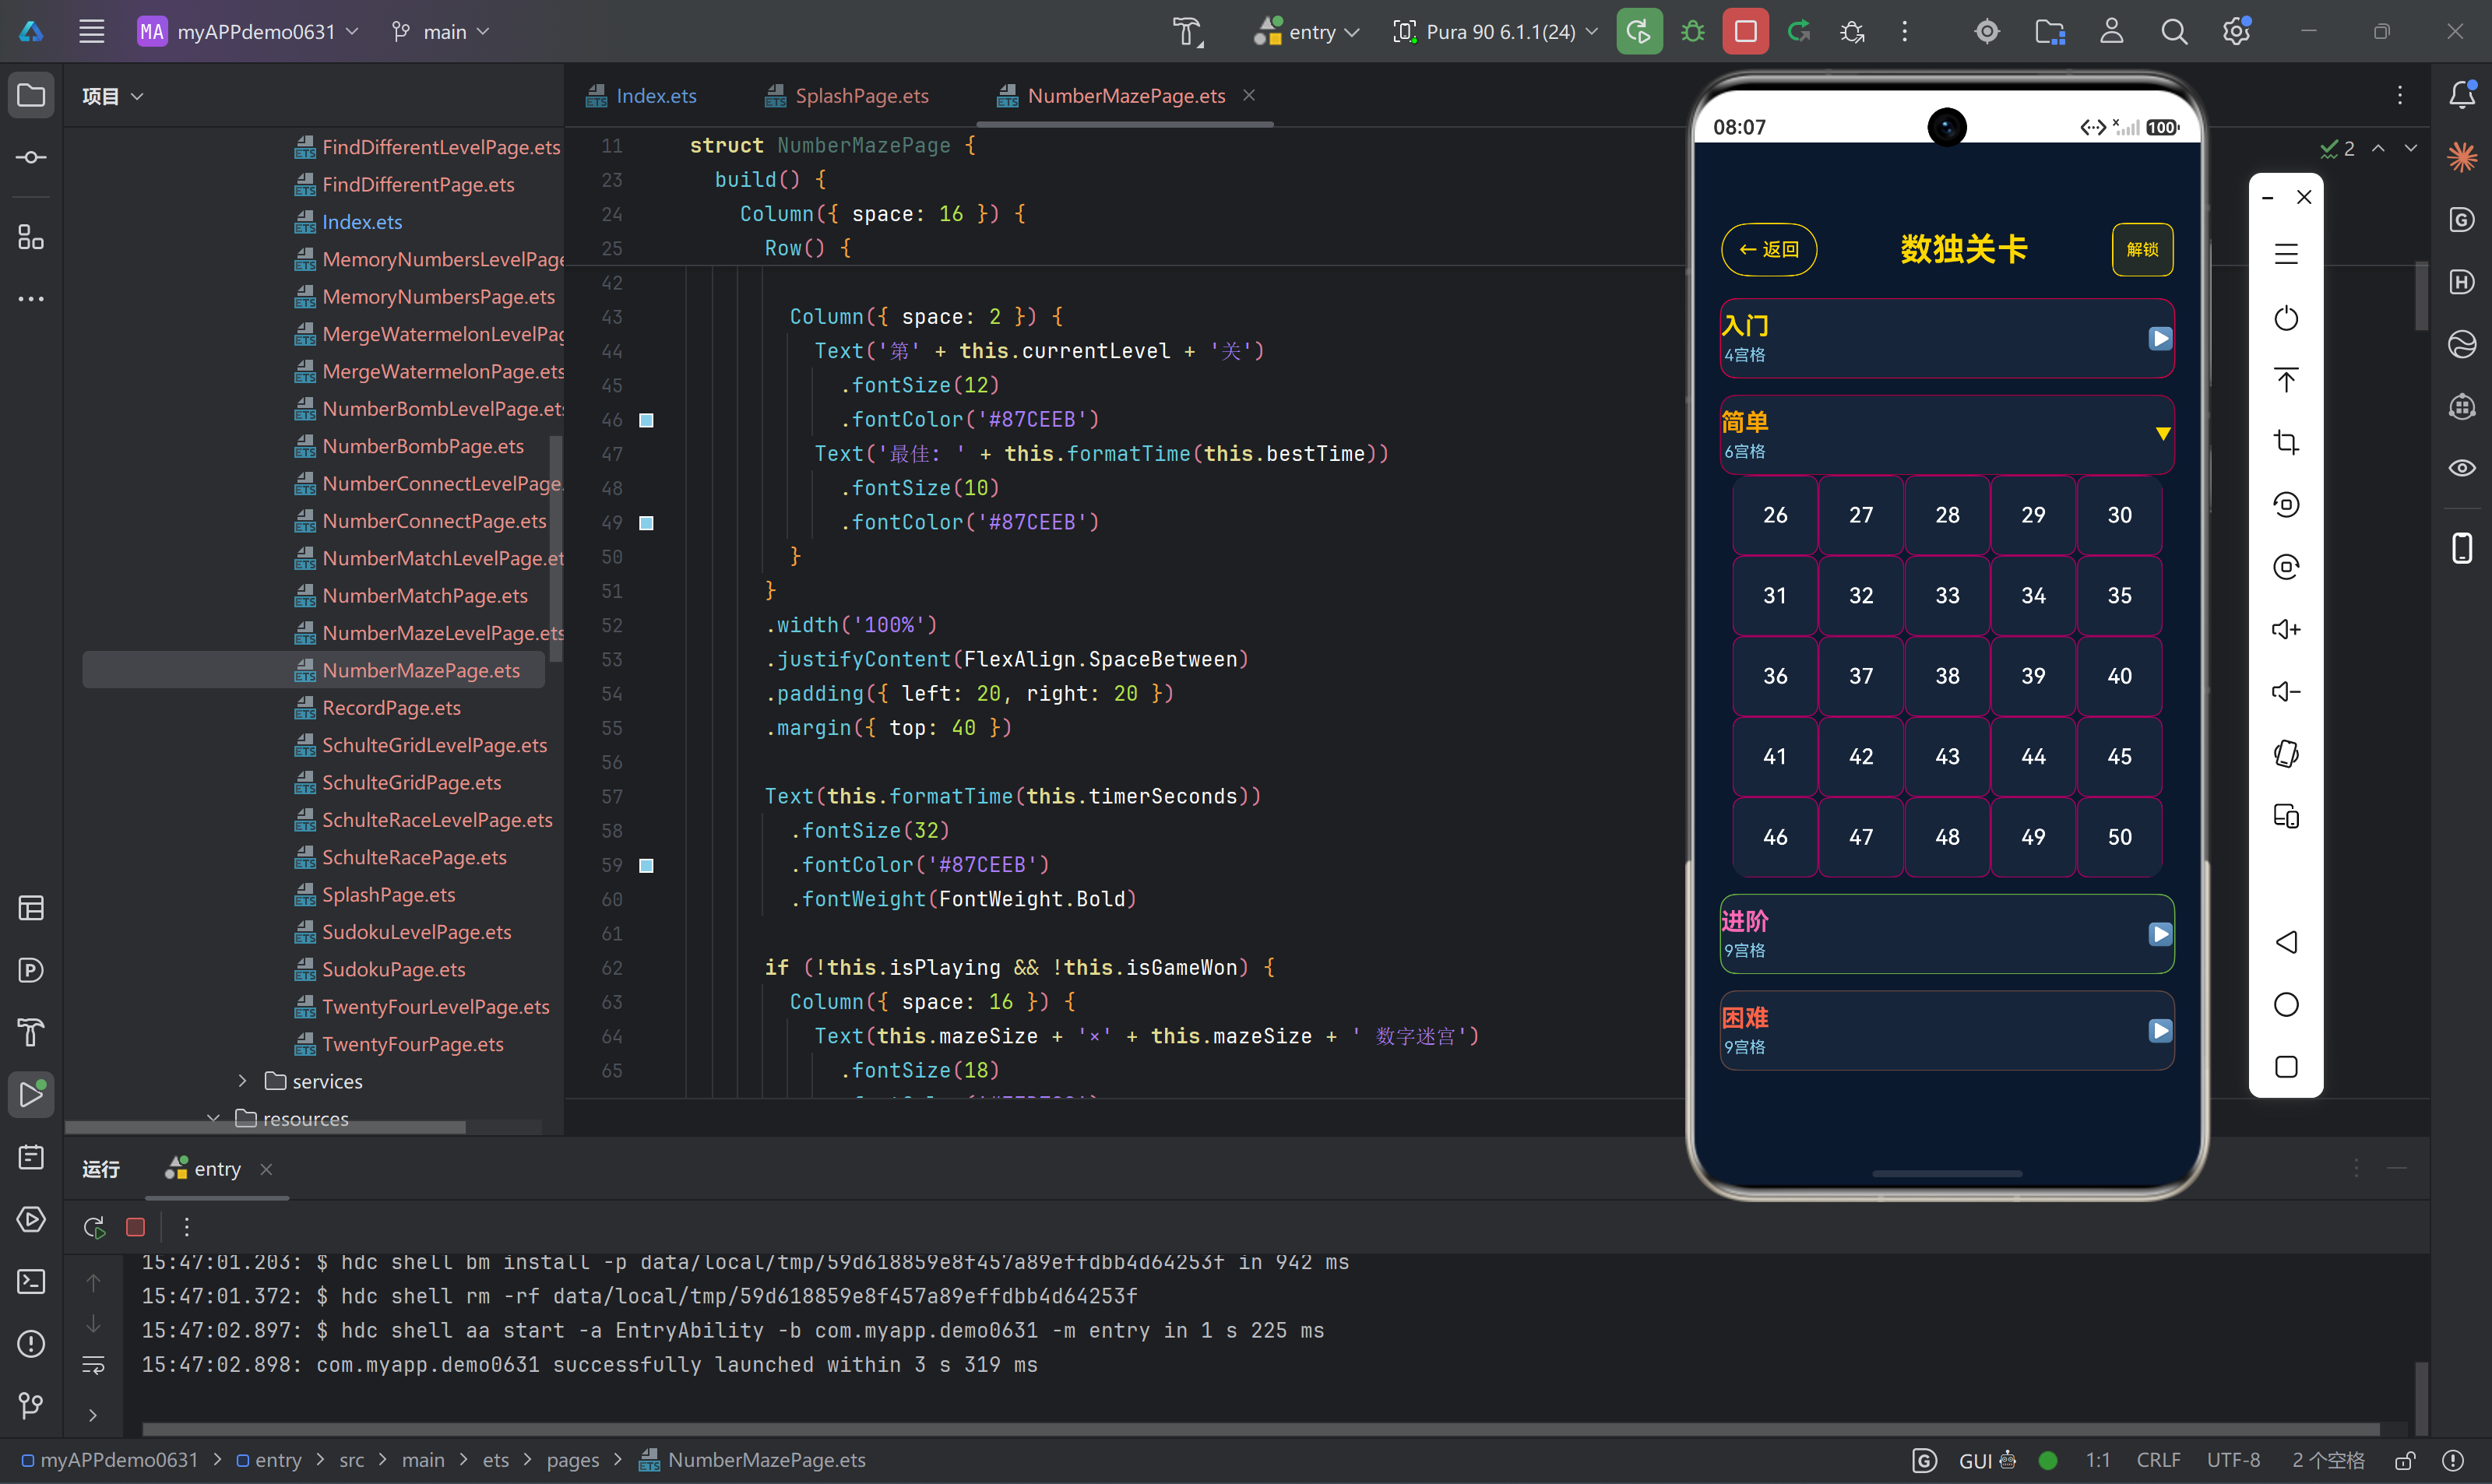Image resolution: width=2492 pixels, height=1484 pixels.
Task: Click the green Run entry button
Action: pyautogui.click(x=1639, y=31)
